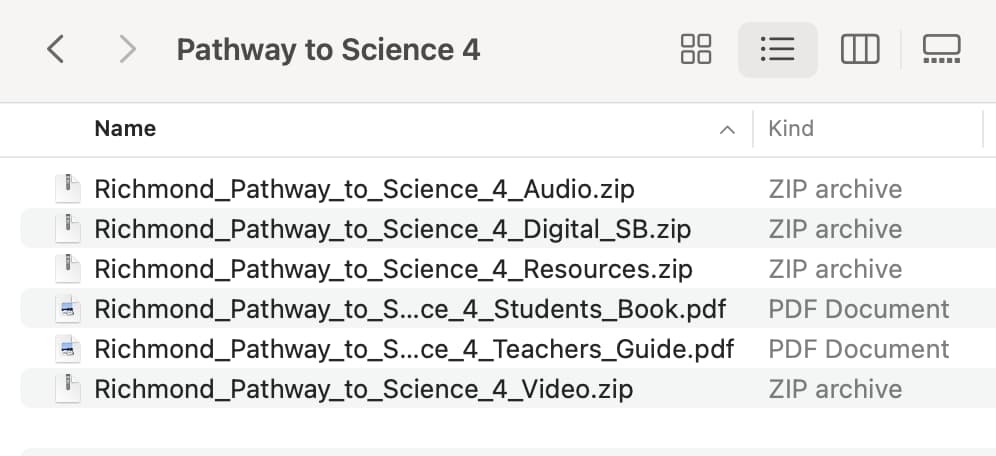This screenshot has width=996, height=456.
Task: Toggle sort order using Name column arrow
Action: tap(727, 130)
